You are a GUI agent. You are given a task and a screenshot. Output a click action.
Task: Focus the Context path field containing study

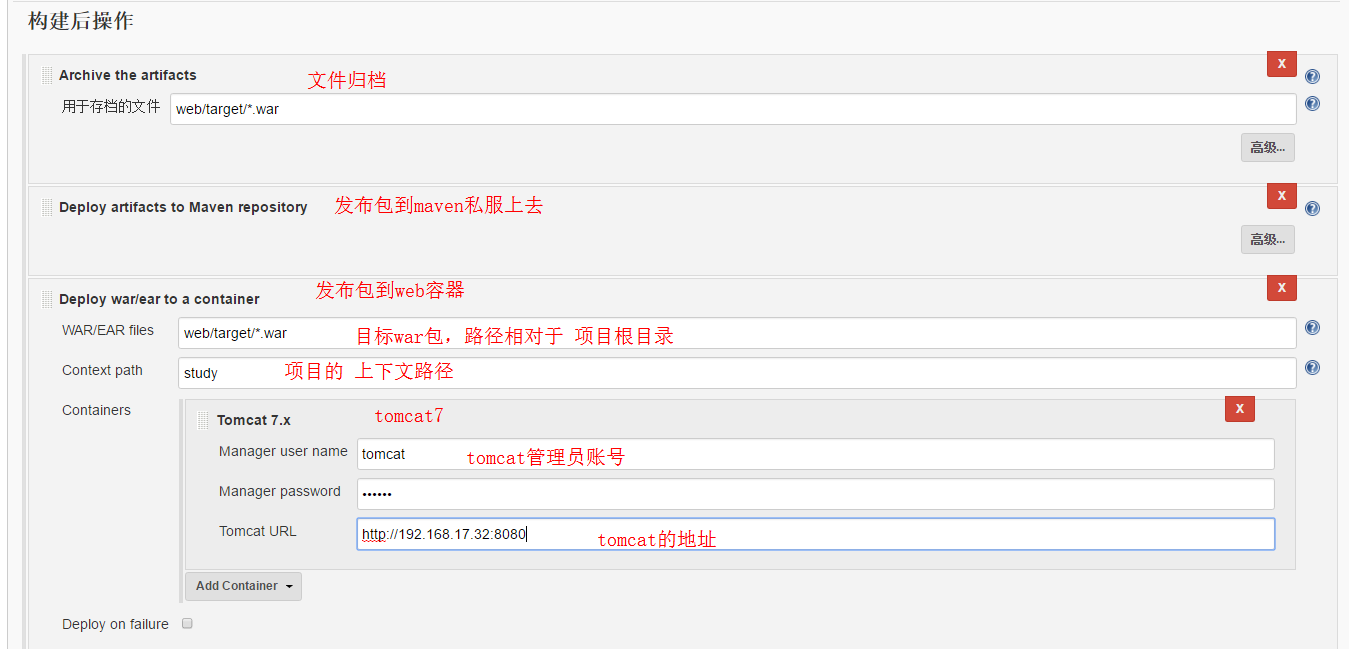pyautogui.click(x=737, y=373)
